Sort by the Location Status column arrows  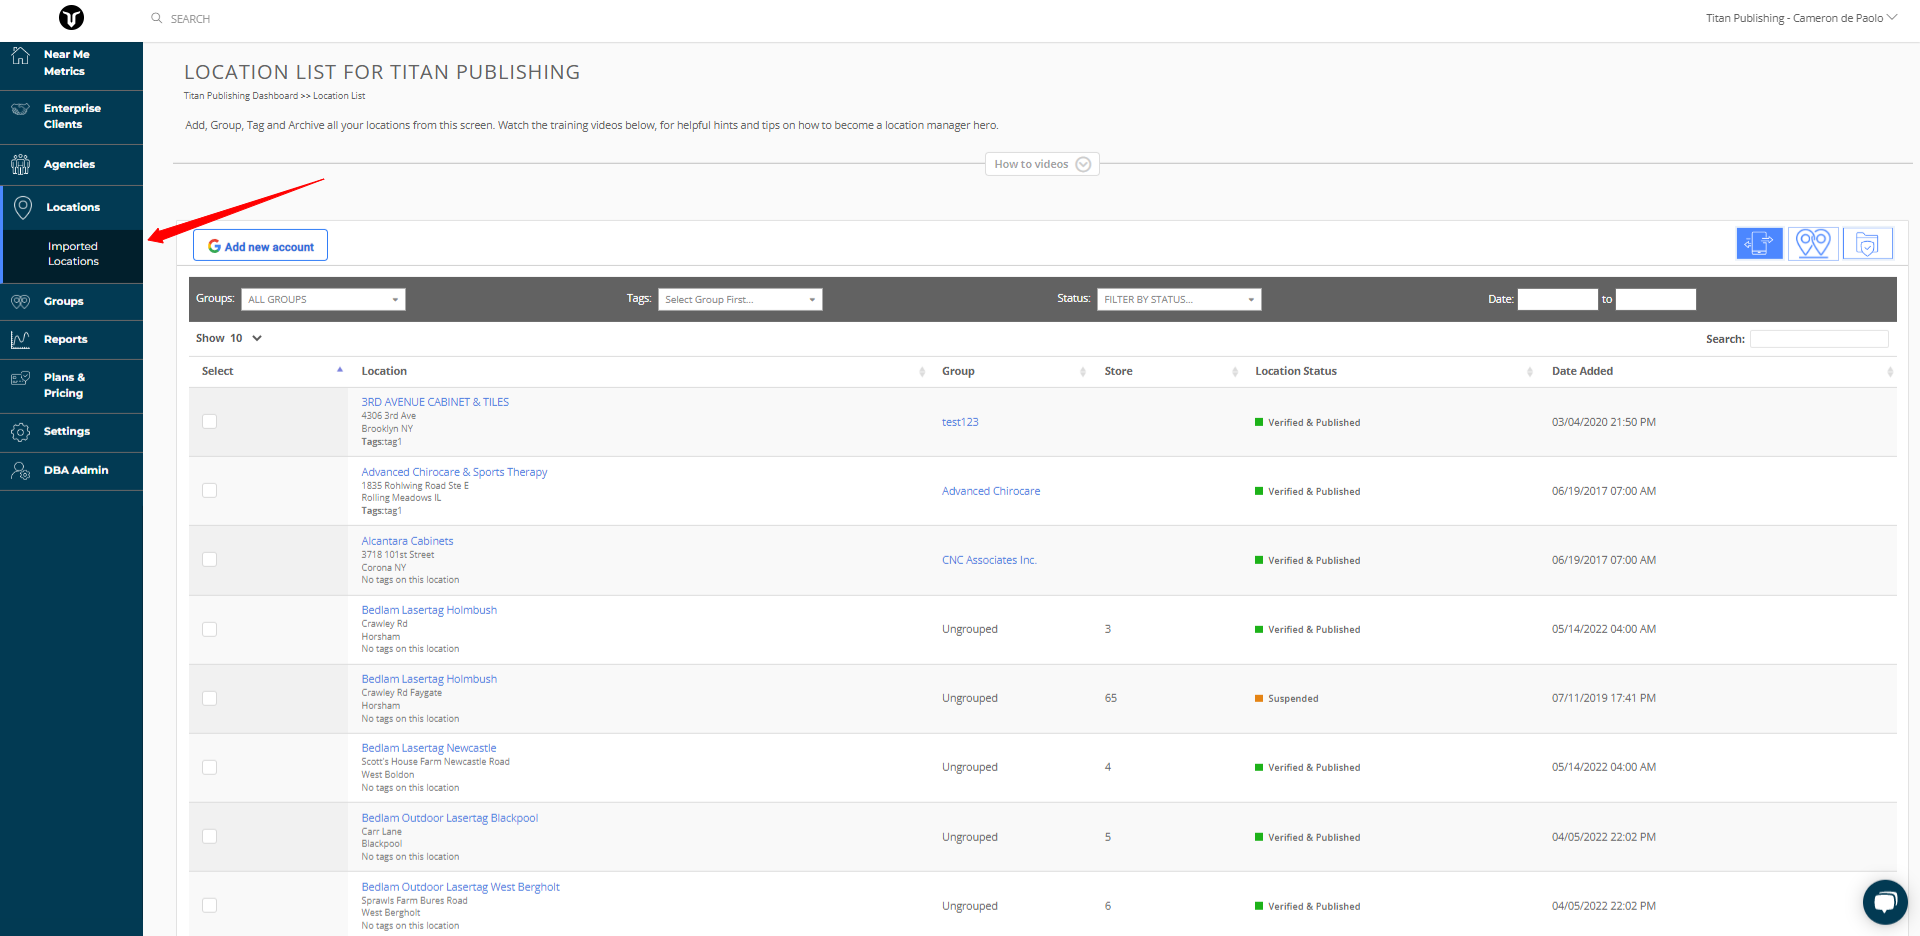pyautogui.click(x=1530, y=372)
